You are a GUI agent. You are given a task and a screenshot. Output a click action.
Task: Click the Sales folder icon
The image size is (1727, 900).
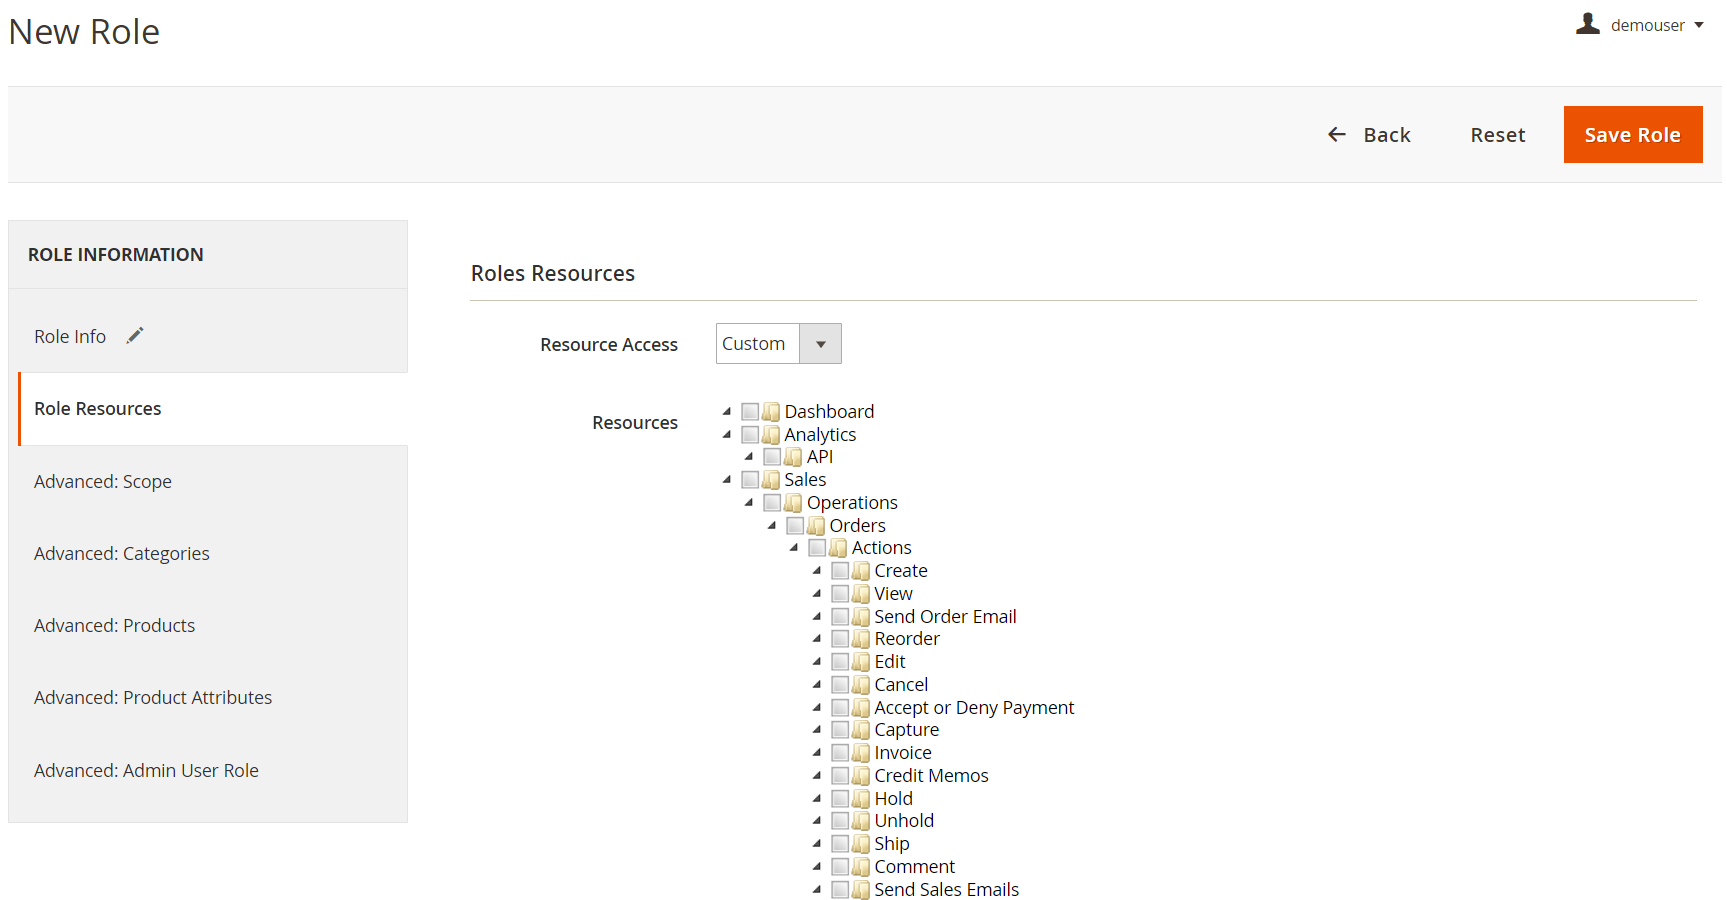point(771,480)
